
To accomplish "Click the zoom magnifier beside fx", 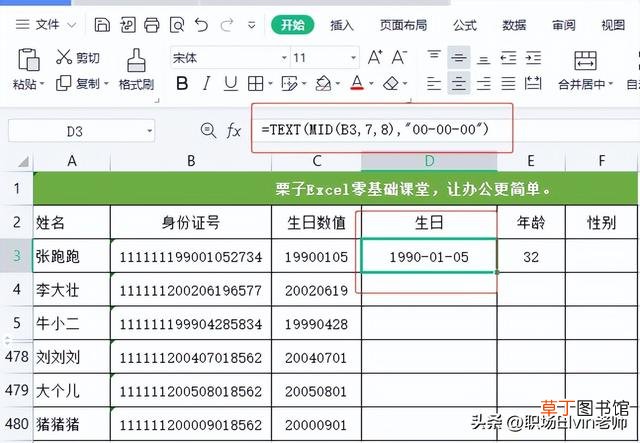I will (209, 131).
